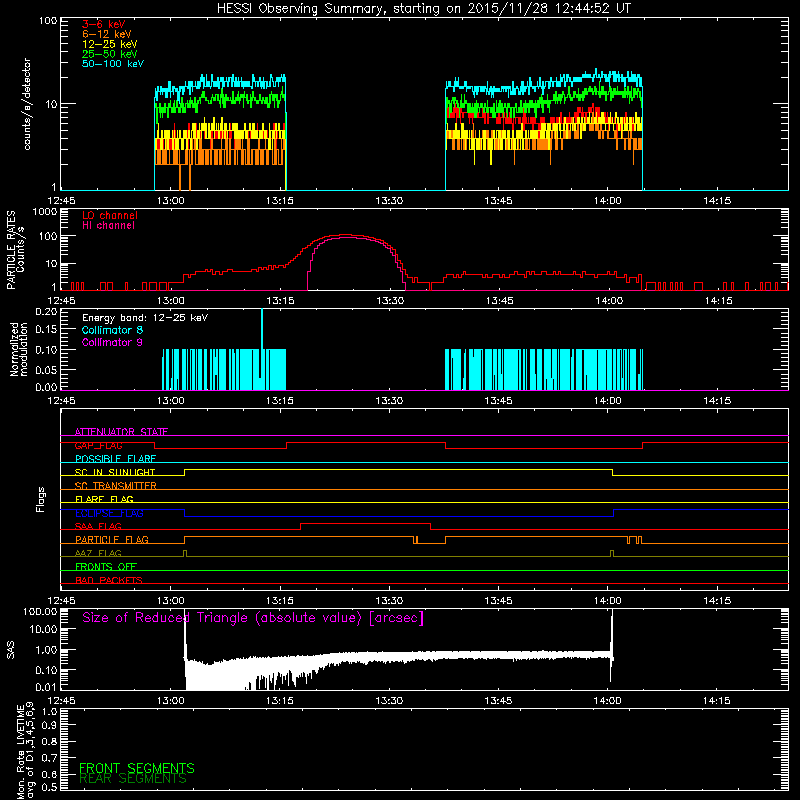Click the 14:15 tick under the counts panel
The width and height of the screenshot is (800, 800).
tap(717, 201)
